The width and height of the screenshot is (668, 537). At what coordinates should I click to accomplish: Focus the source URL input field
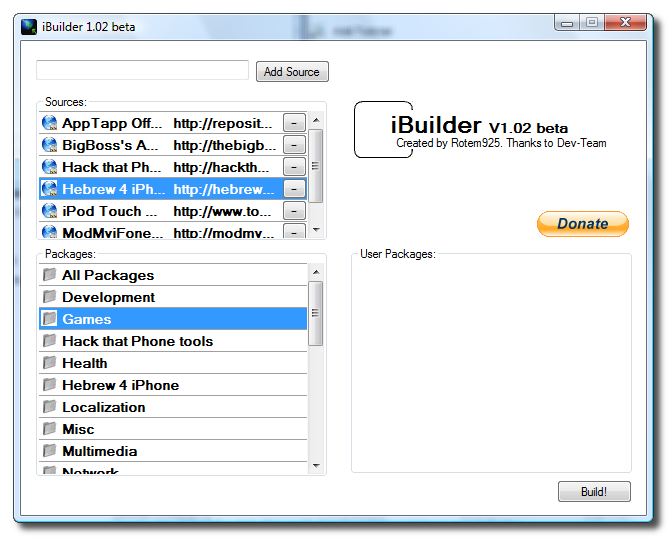pyautogui.click(x=142, y=70)
